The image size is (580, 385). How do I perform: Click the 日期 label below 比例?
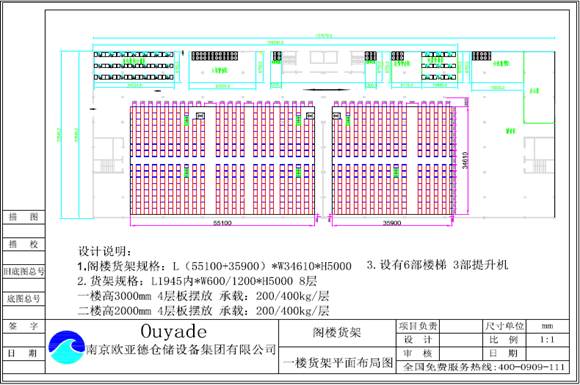coord(504,353)
